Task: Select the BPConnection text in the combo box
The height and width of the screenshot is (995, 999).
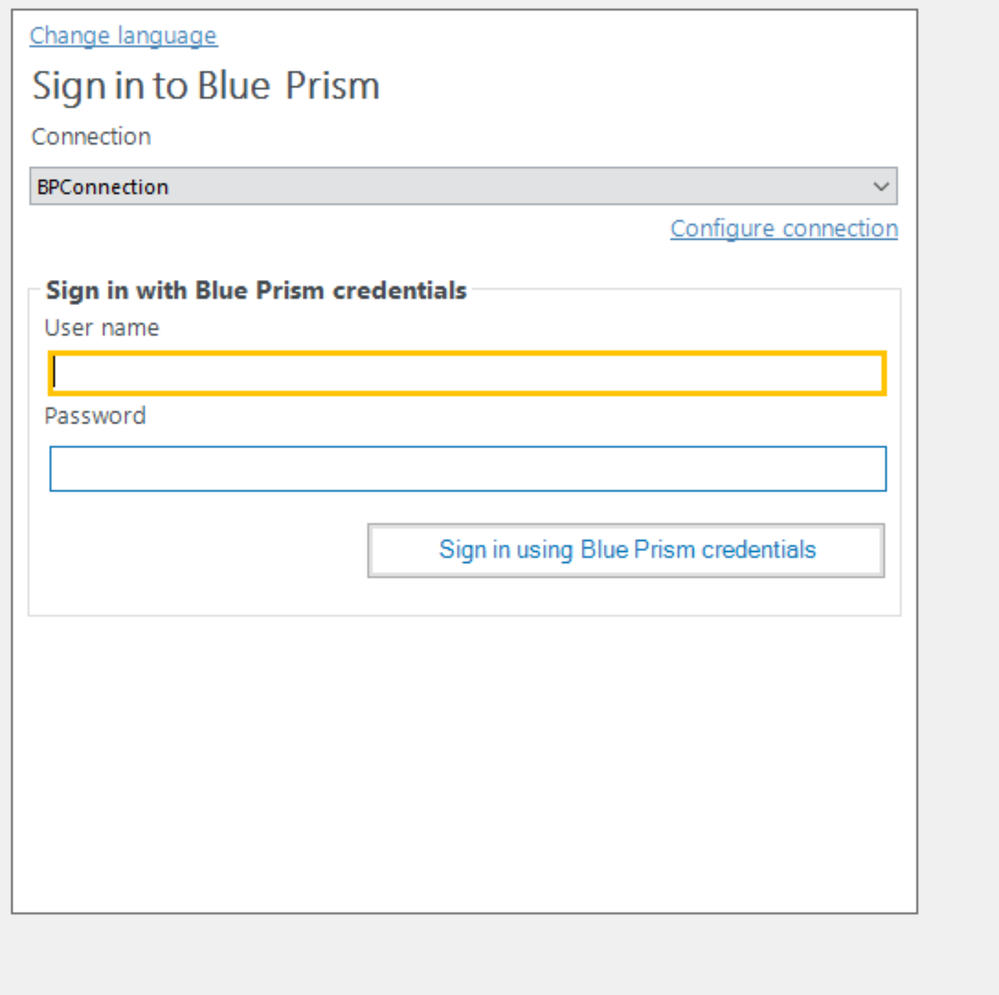Action: click(x=103, y=187)
